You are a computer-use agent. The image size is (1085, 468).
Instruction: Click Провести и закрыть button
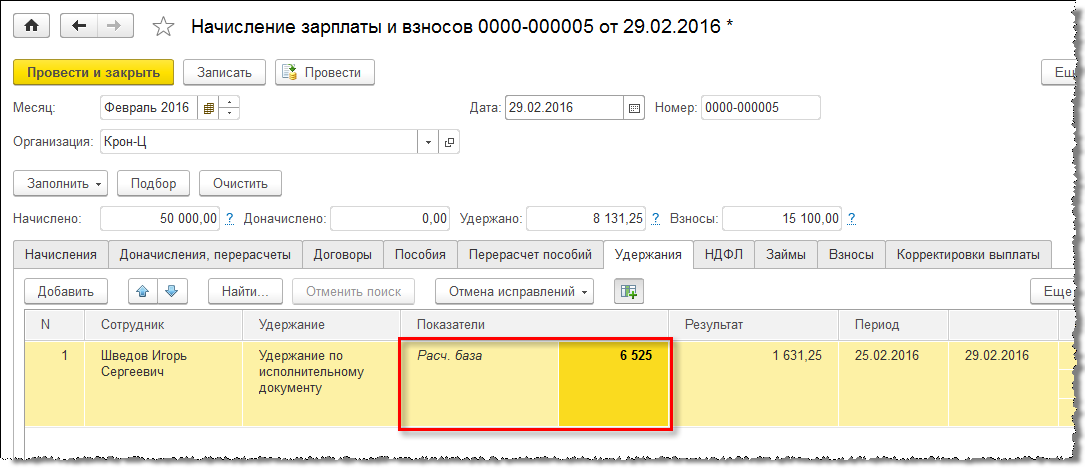click(x=93, y=73)
